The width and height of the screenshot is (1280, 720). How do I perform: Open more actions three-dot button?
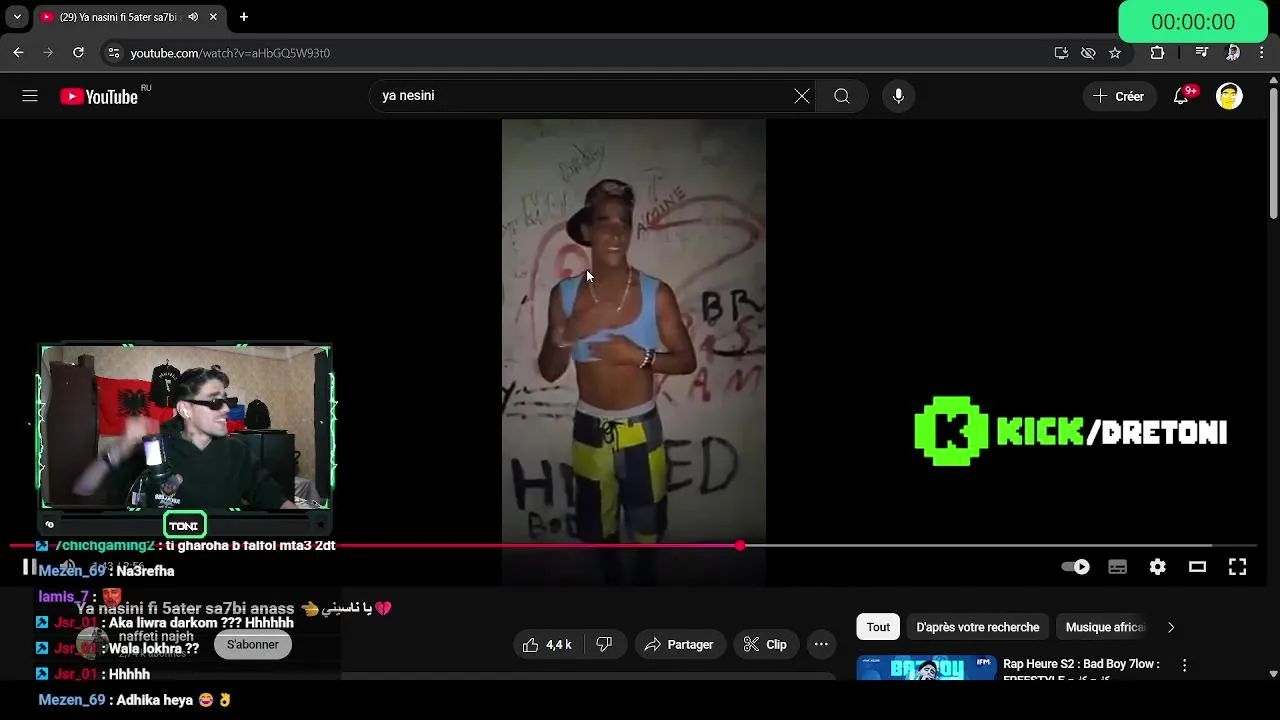[821, 645]
